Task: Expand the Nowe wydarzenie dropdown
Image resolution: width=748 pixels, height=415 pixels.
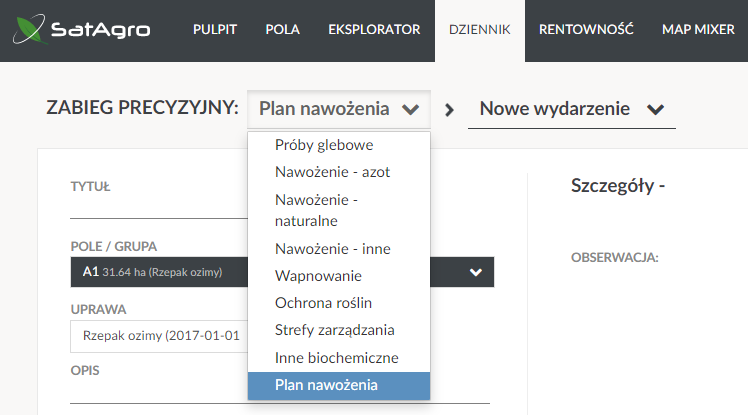Action: tap(571, 109)
